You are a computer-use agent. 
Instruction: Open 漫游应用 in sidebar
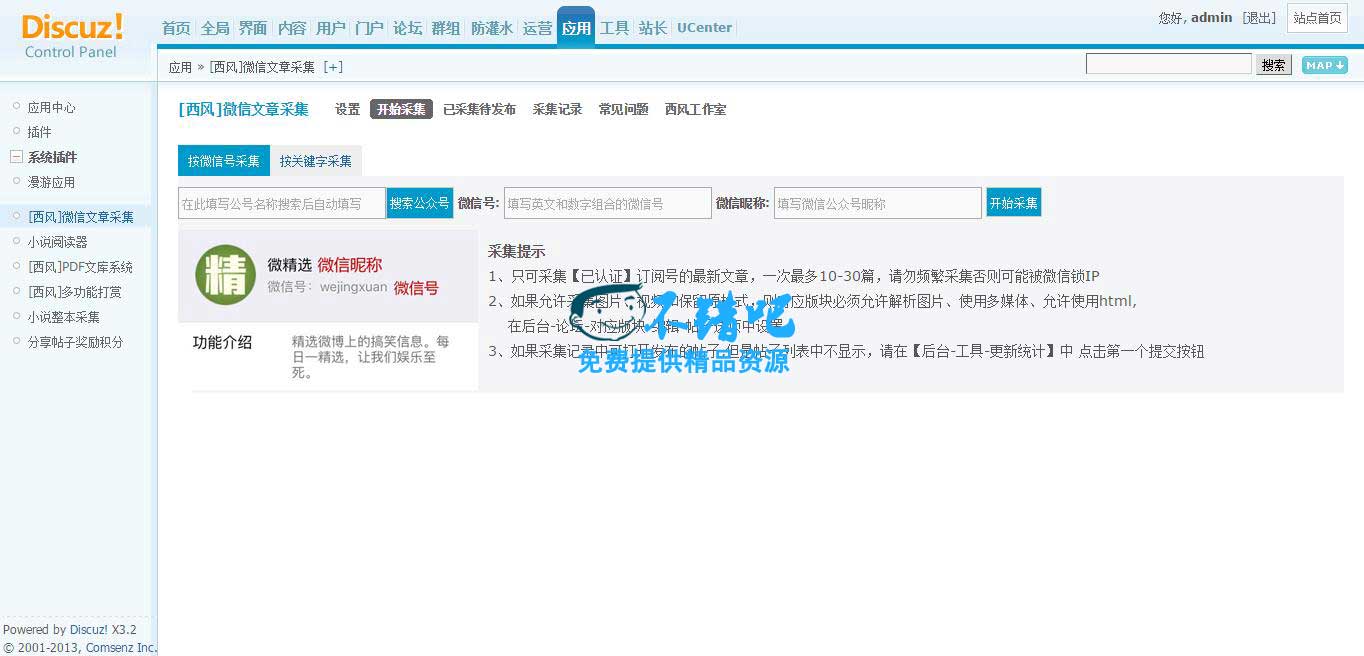(51, 182)
